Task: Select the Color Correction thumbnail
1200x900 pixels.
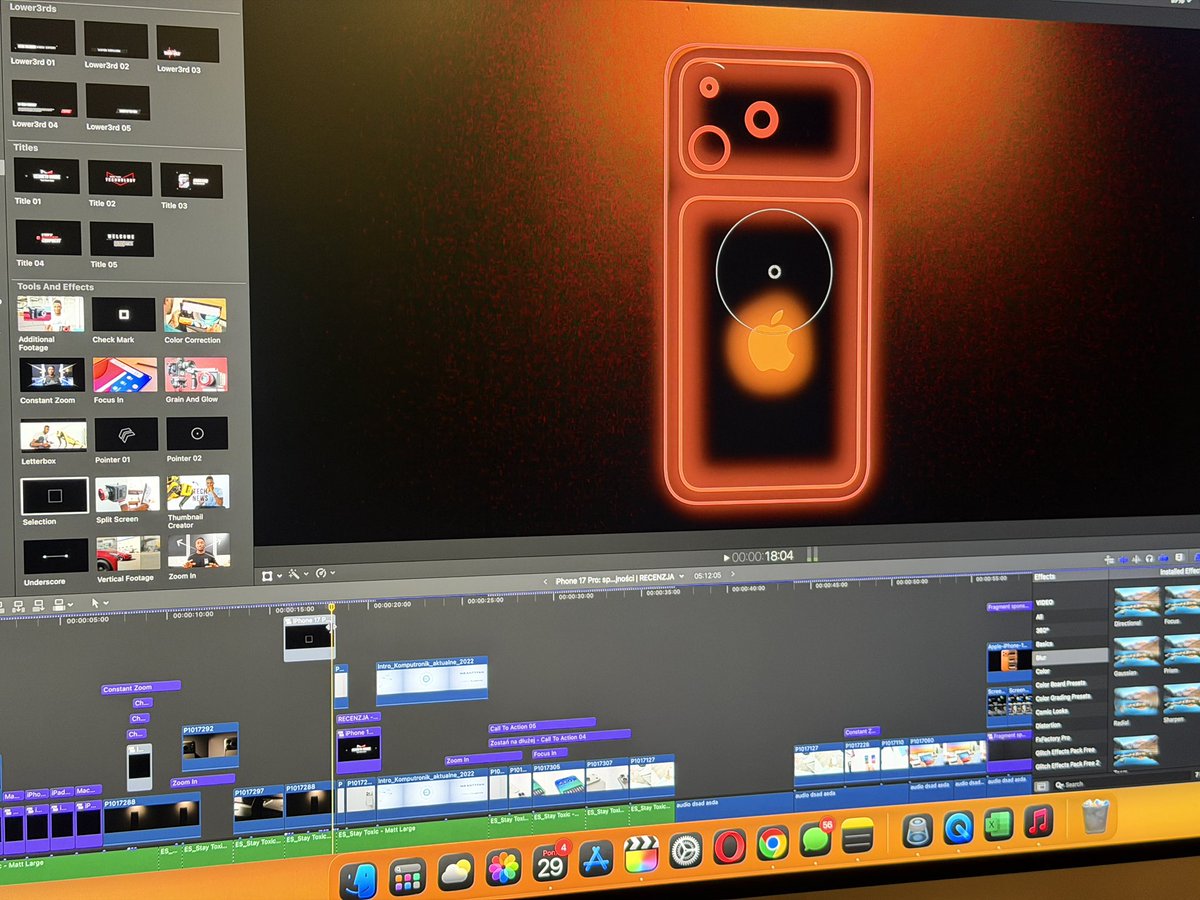Action: (x=195, y=315)
